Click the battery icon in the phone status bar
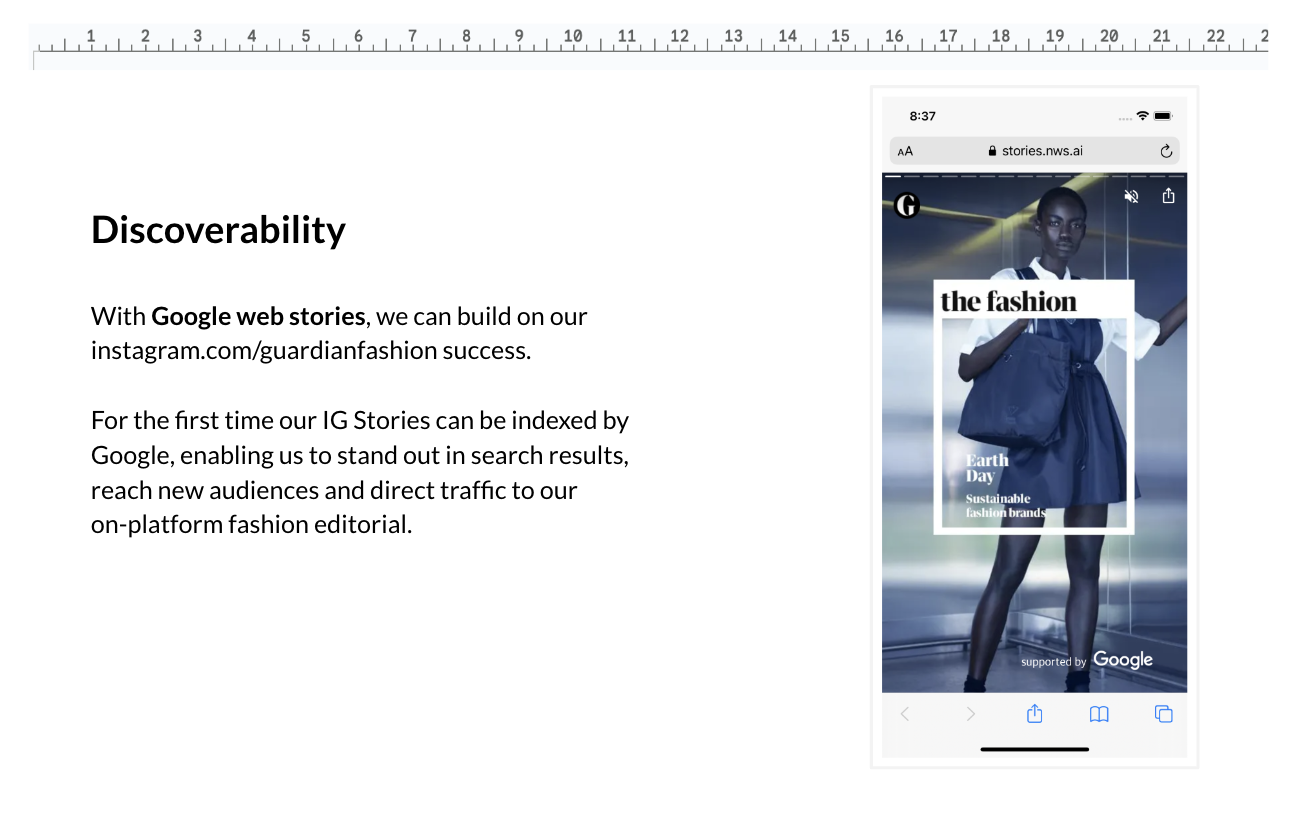This screenshot has width=1304, height=822. pos(1162,116)
